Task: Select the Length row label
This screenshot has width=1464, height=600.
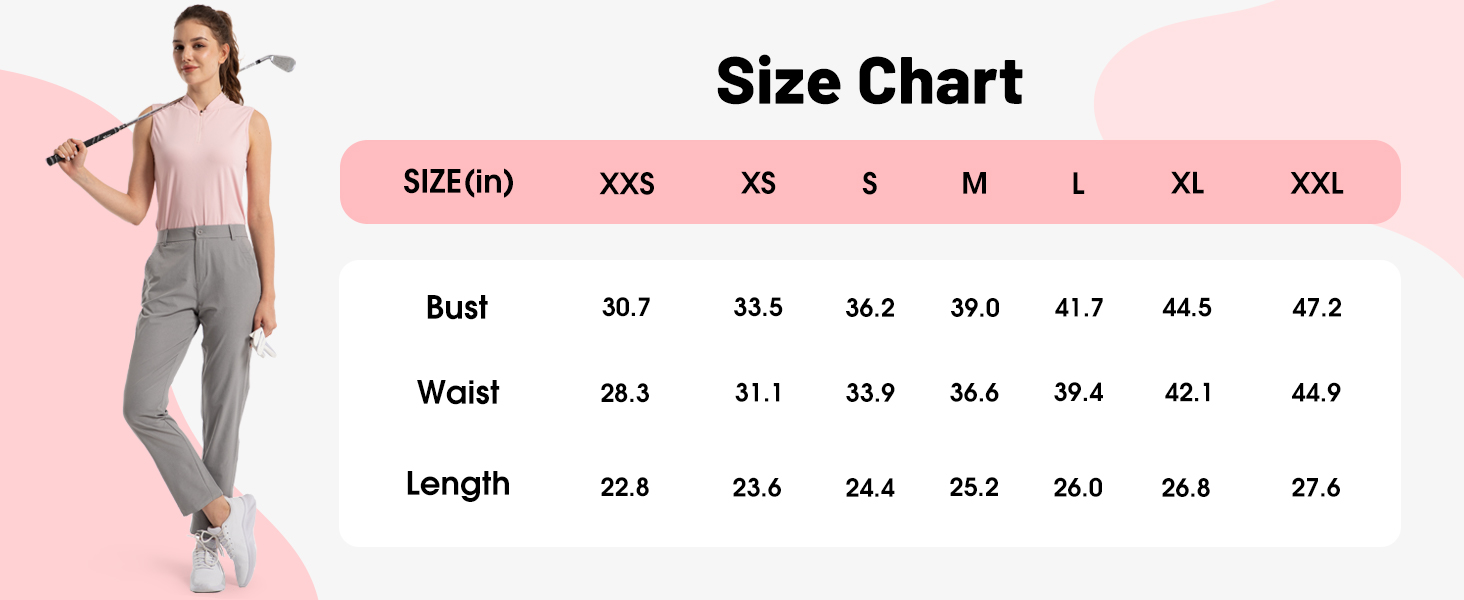Action: tap(458, 485)
